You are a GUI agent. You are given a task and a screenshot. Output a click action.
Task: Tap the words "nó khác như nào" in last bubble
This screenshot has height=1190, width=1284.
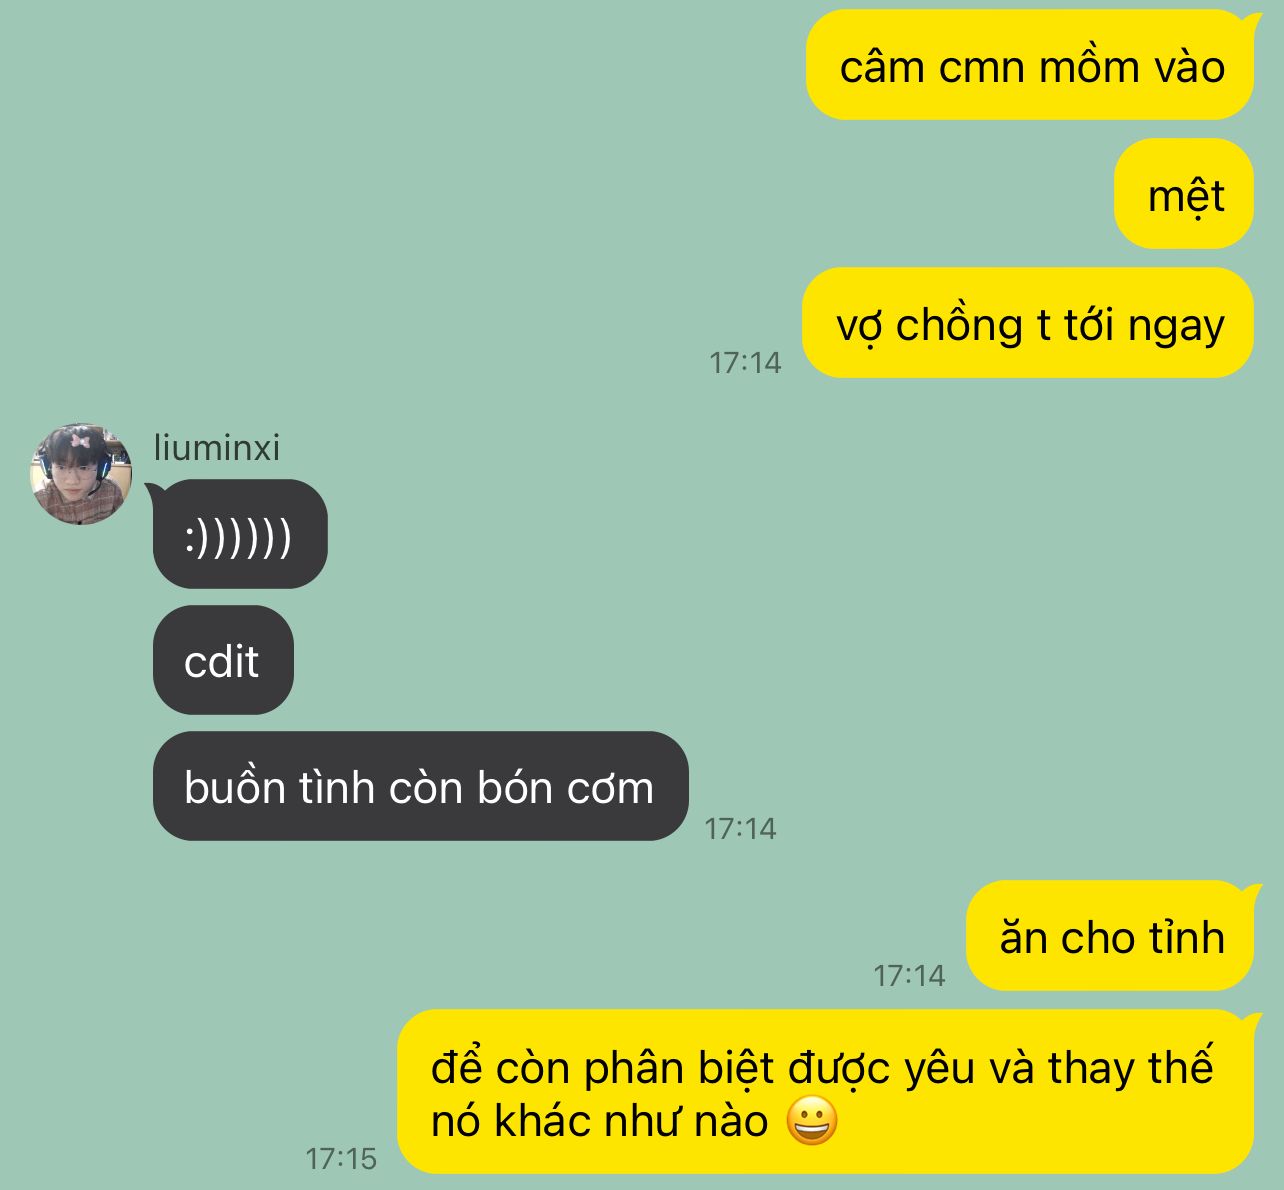tap(599, 1121)
